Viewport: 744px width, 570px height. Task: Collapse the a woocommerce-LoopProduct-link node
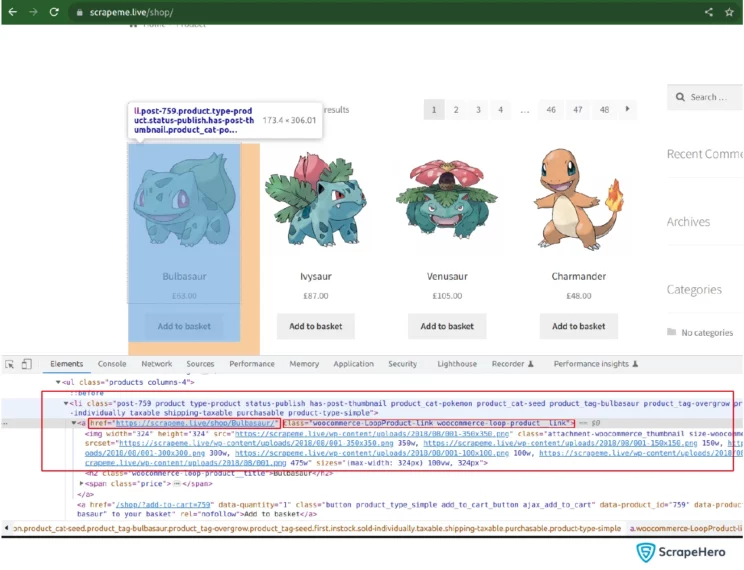74,423
